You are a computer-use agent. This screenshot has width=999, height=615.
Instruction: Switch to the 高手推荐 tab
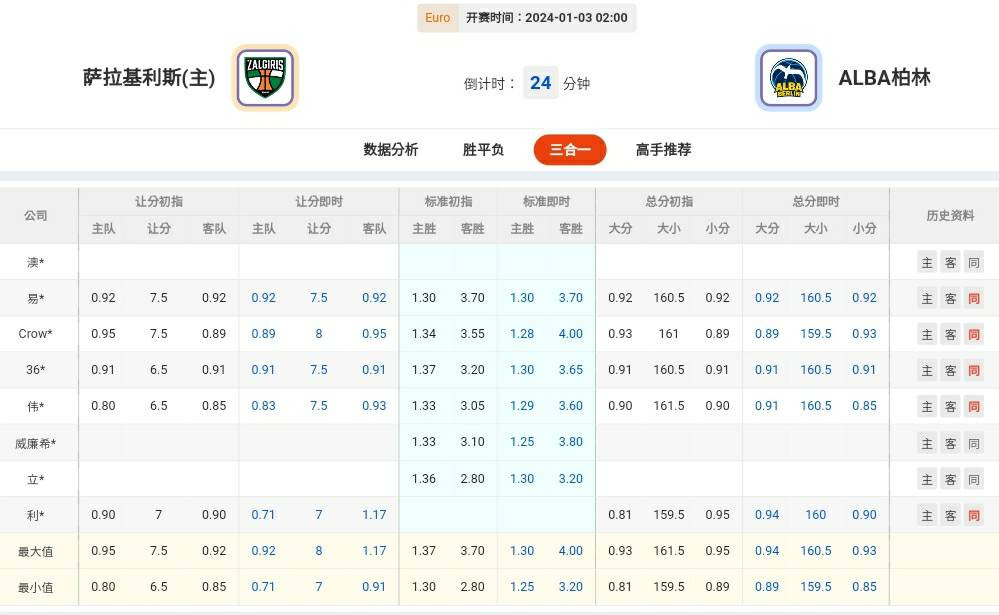(663, 150)
